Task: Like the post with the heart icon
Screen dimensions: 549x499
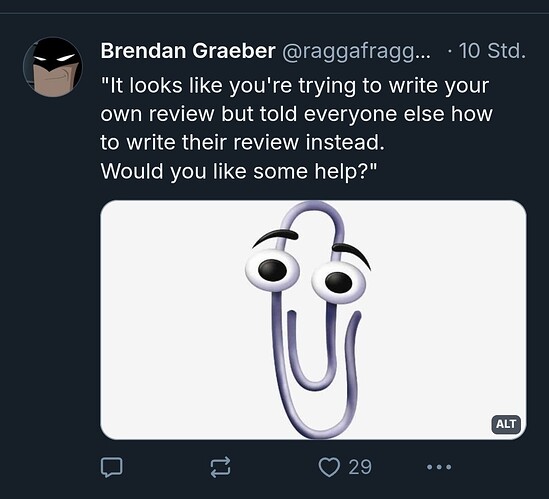Action: tap(329, 467)
